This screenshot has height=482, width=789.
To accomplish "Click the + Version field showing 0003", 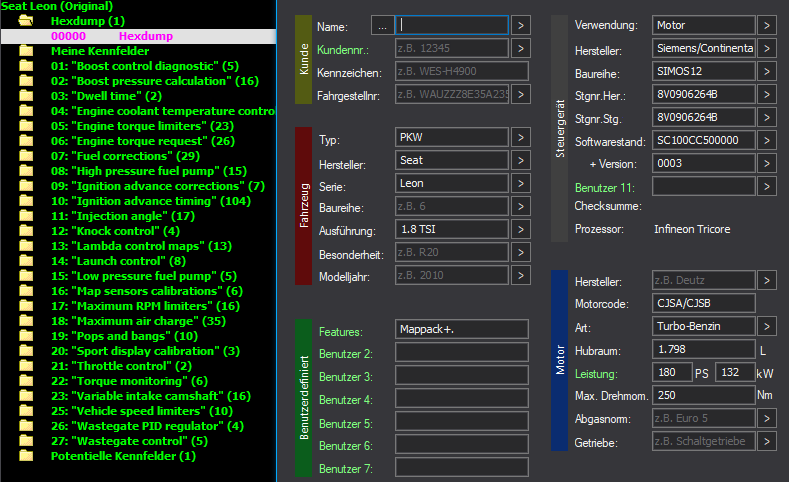I will (704, 164).
